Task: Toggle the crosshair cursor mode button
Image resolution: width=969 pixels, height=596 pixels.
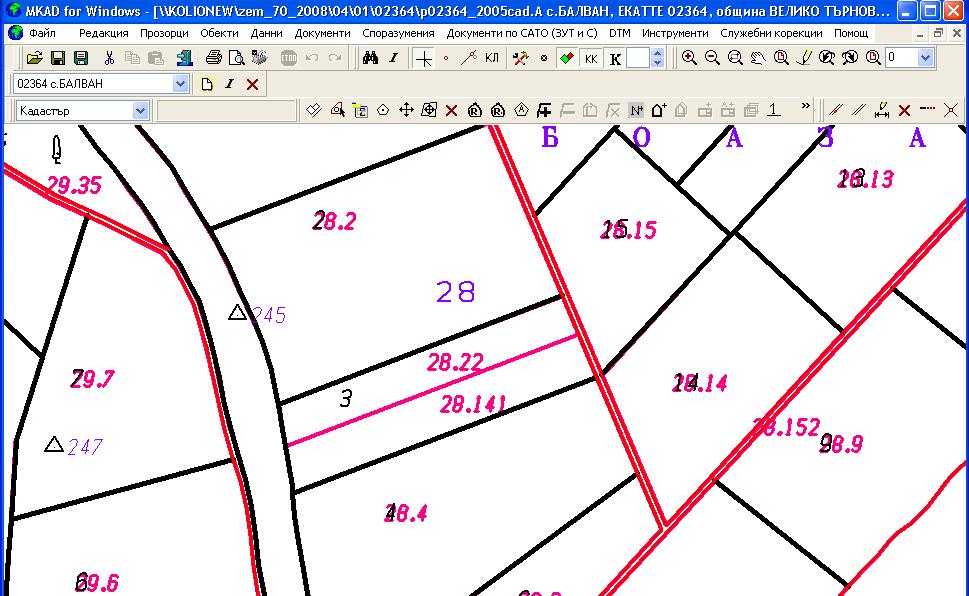Action: tap(424, 58)
